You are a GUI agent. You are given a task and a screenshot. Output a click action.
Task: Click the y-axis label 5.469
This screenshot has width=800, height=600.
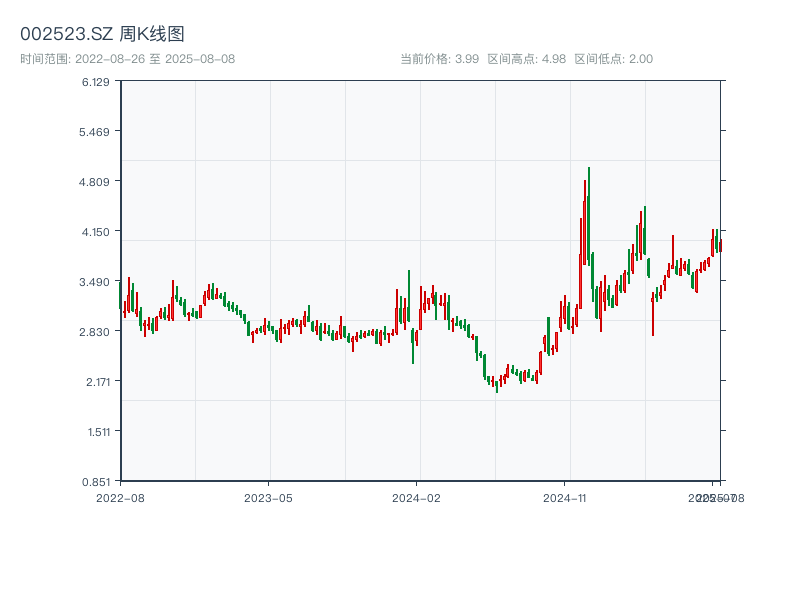pyautogui.click(x=94, y=132)
